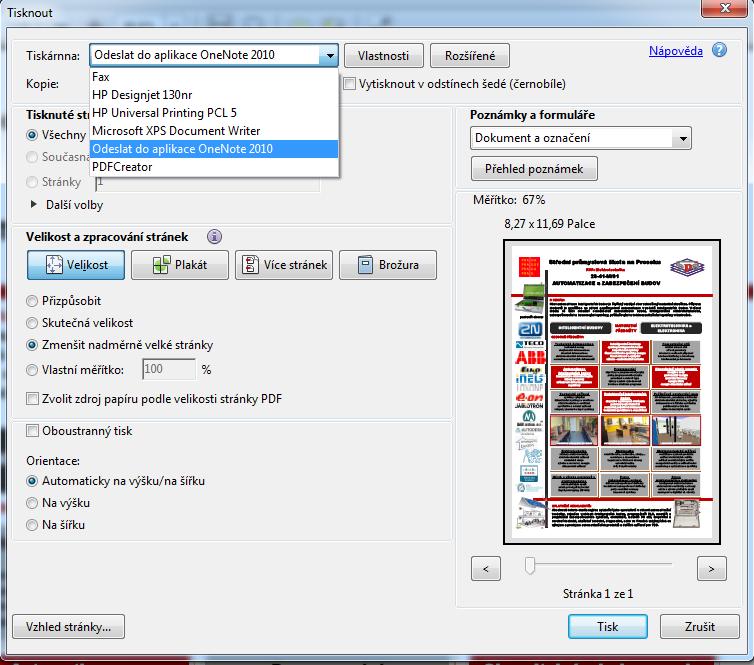Viewport: 754px width, 665px height.
Task: Select the Velikost page sizing button
Action: (76, 264)
